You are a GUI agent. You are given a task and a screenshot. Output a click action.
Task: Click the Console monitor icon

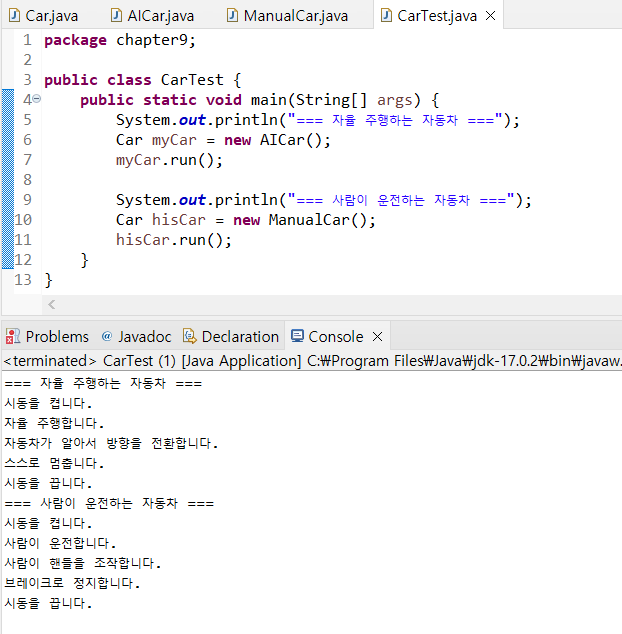(296, 337)
